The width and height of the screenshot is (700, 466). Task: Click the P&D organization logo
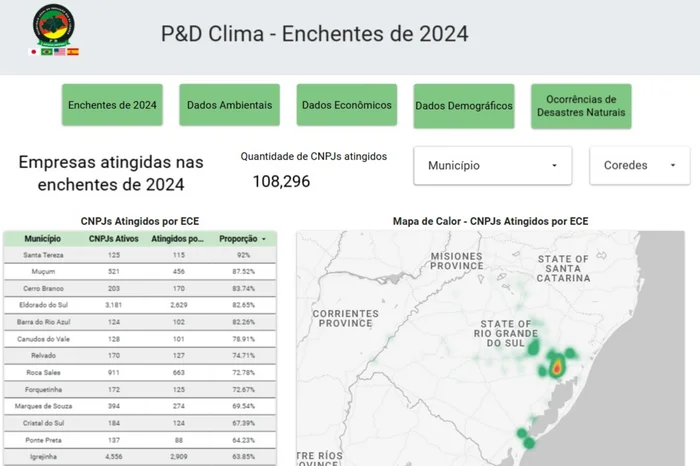click(x=54, y=25)
